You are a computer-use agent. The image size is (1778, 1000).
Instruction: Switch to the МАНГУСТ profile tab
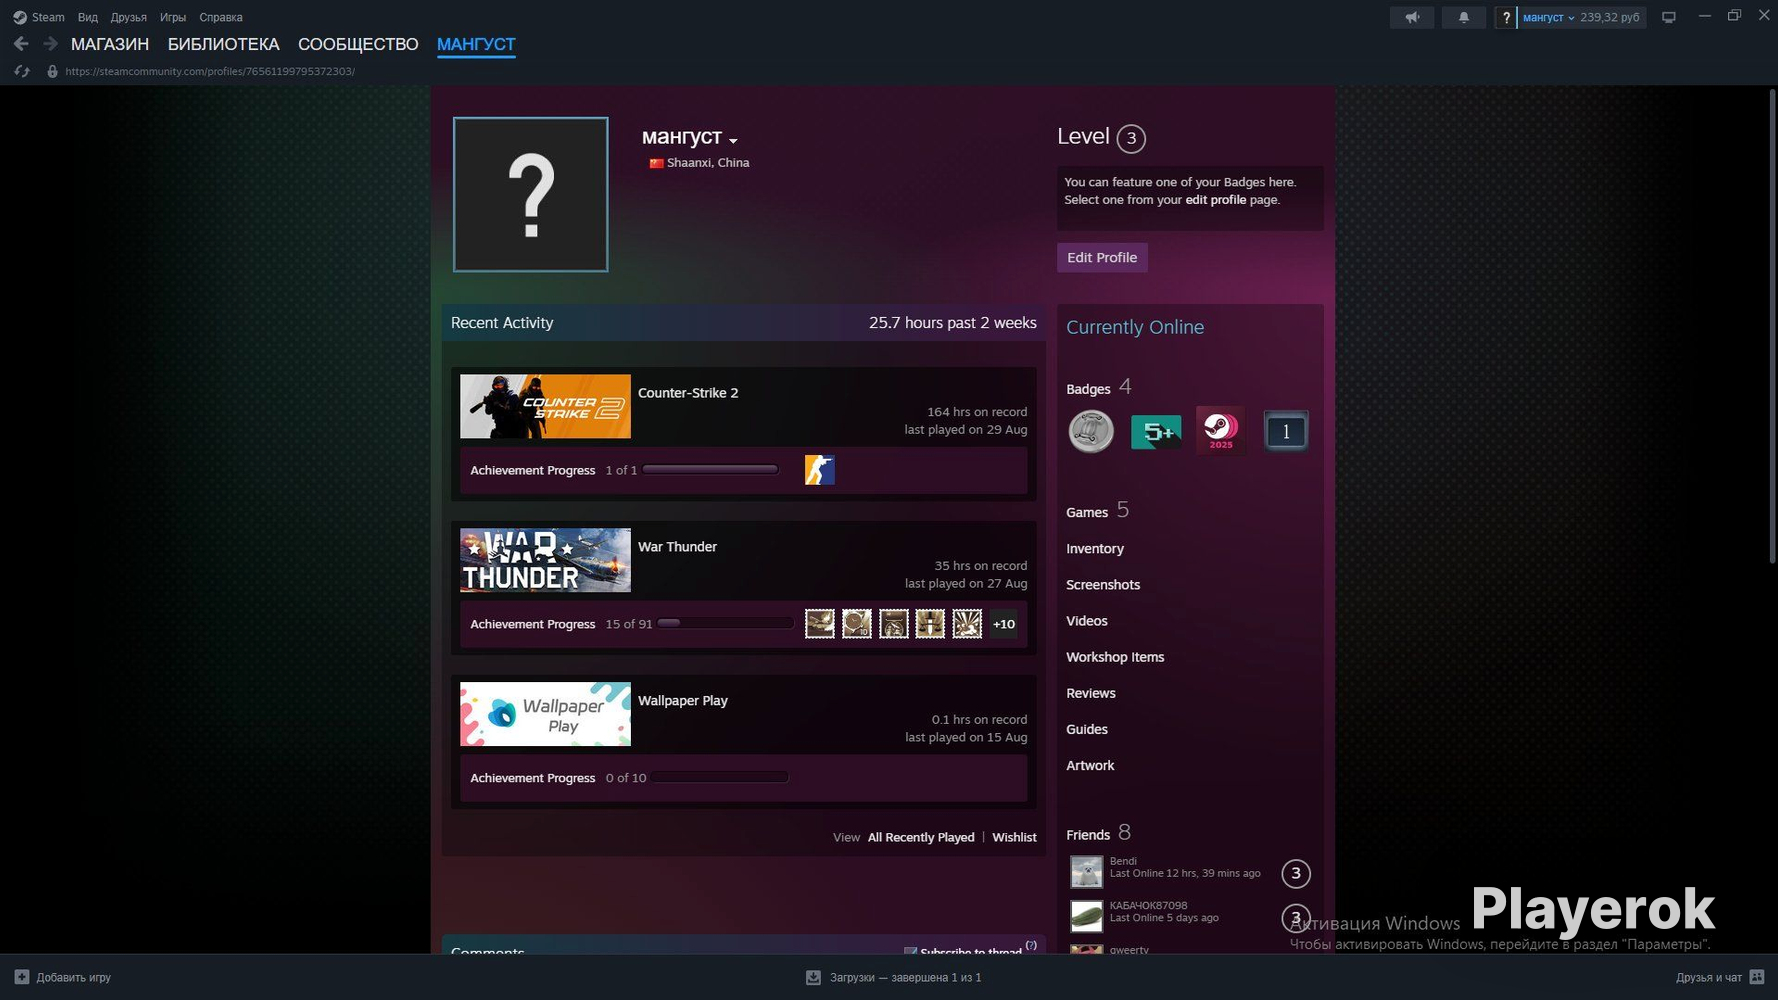click(x=476, y=44)
